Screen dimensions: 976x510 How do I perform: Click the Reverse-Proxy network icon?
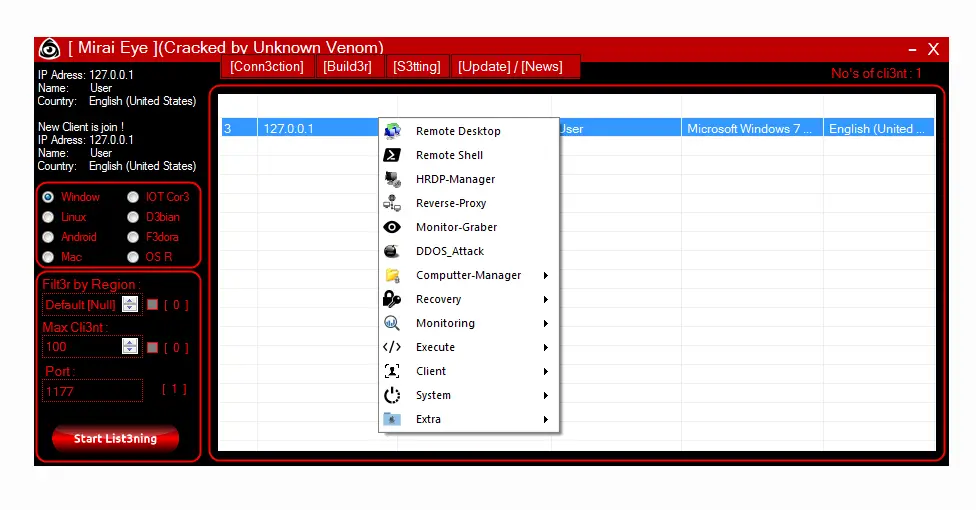[393, 203]
